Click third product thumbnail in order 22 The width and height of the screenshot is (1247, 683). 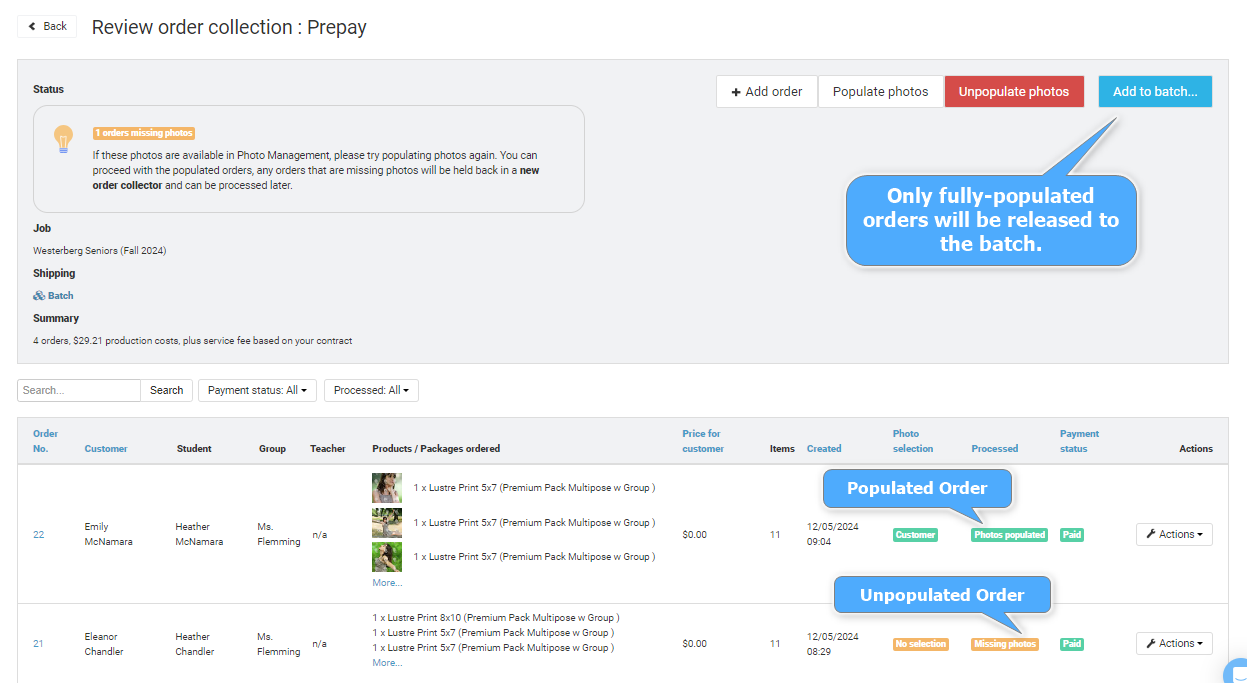(387, 557)
